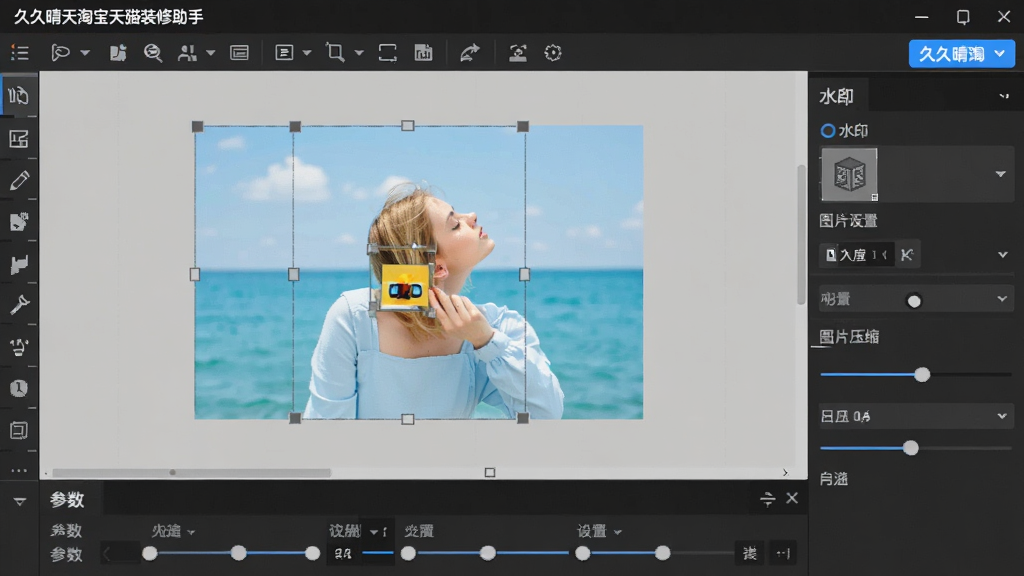
Task: Click the watermark cube thumbnail
Action: coord(849,174)
